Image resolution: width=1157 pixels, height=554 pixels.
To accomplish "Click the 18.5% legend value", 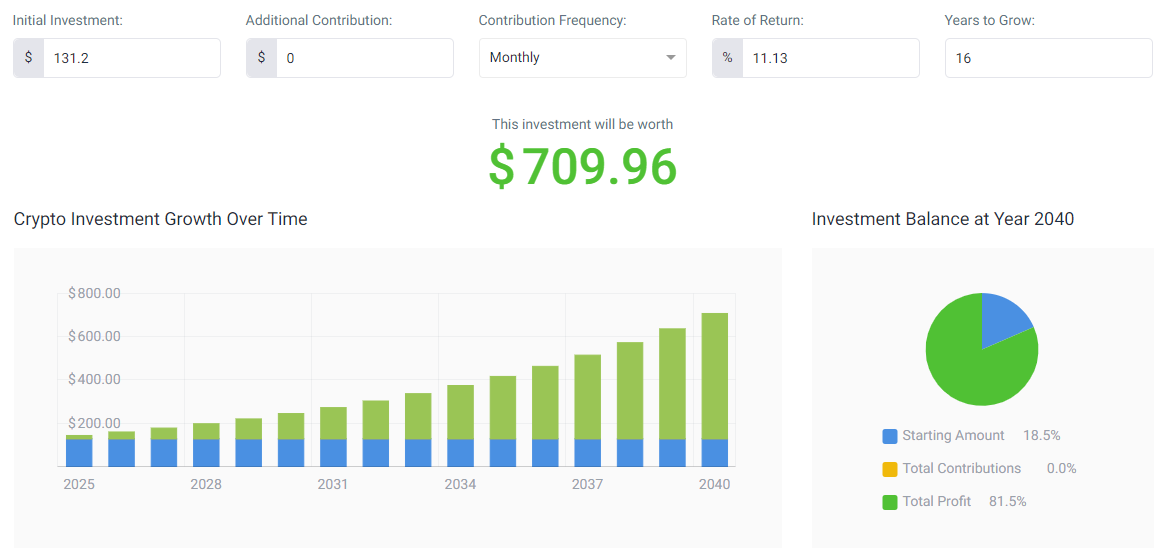I will tap(1042, 436).
